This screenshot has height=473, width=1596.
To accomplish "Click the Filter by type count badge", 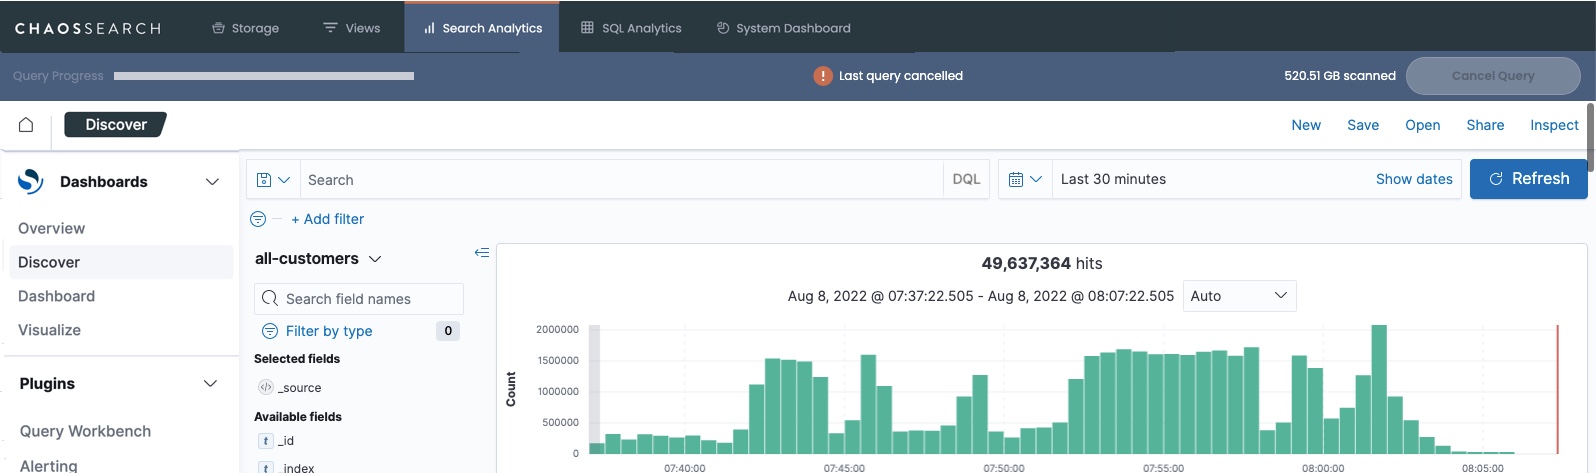I will click(x=448, y=331).
